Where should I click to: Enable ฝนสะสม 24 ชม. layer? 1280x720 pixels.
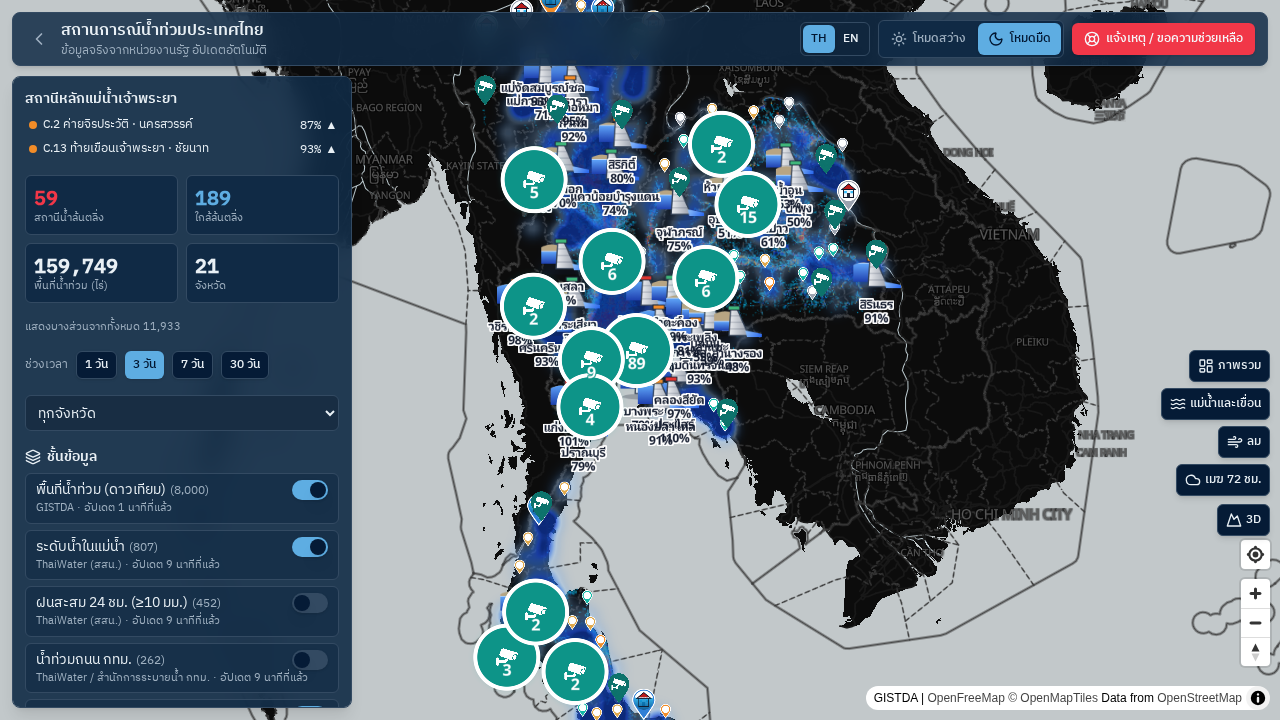coord(310,603)
